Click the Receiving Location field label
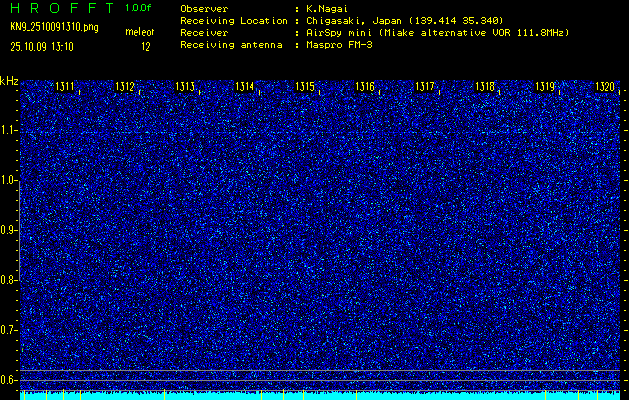Image resolution: width=629 pixels, height=400 pixels. pyautogui.click(x=221, y=20)
